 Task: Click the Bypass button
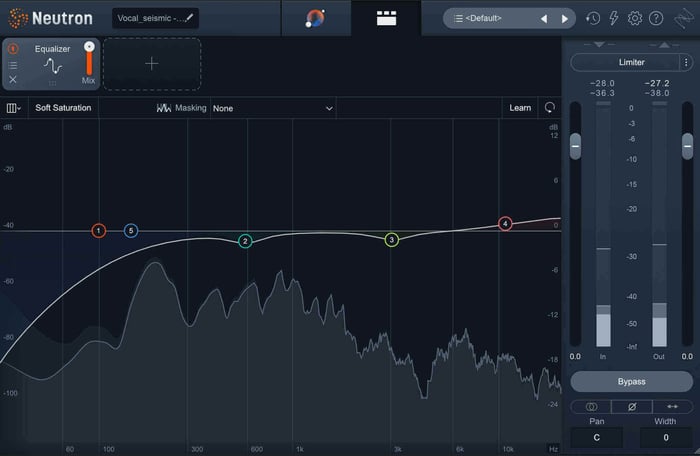(632, 382)
